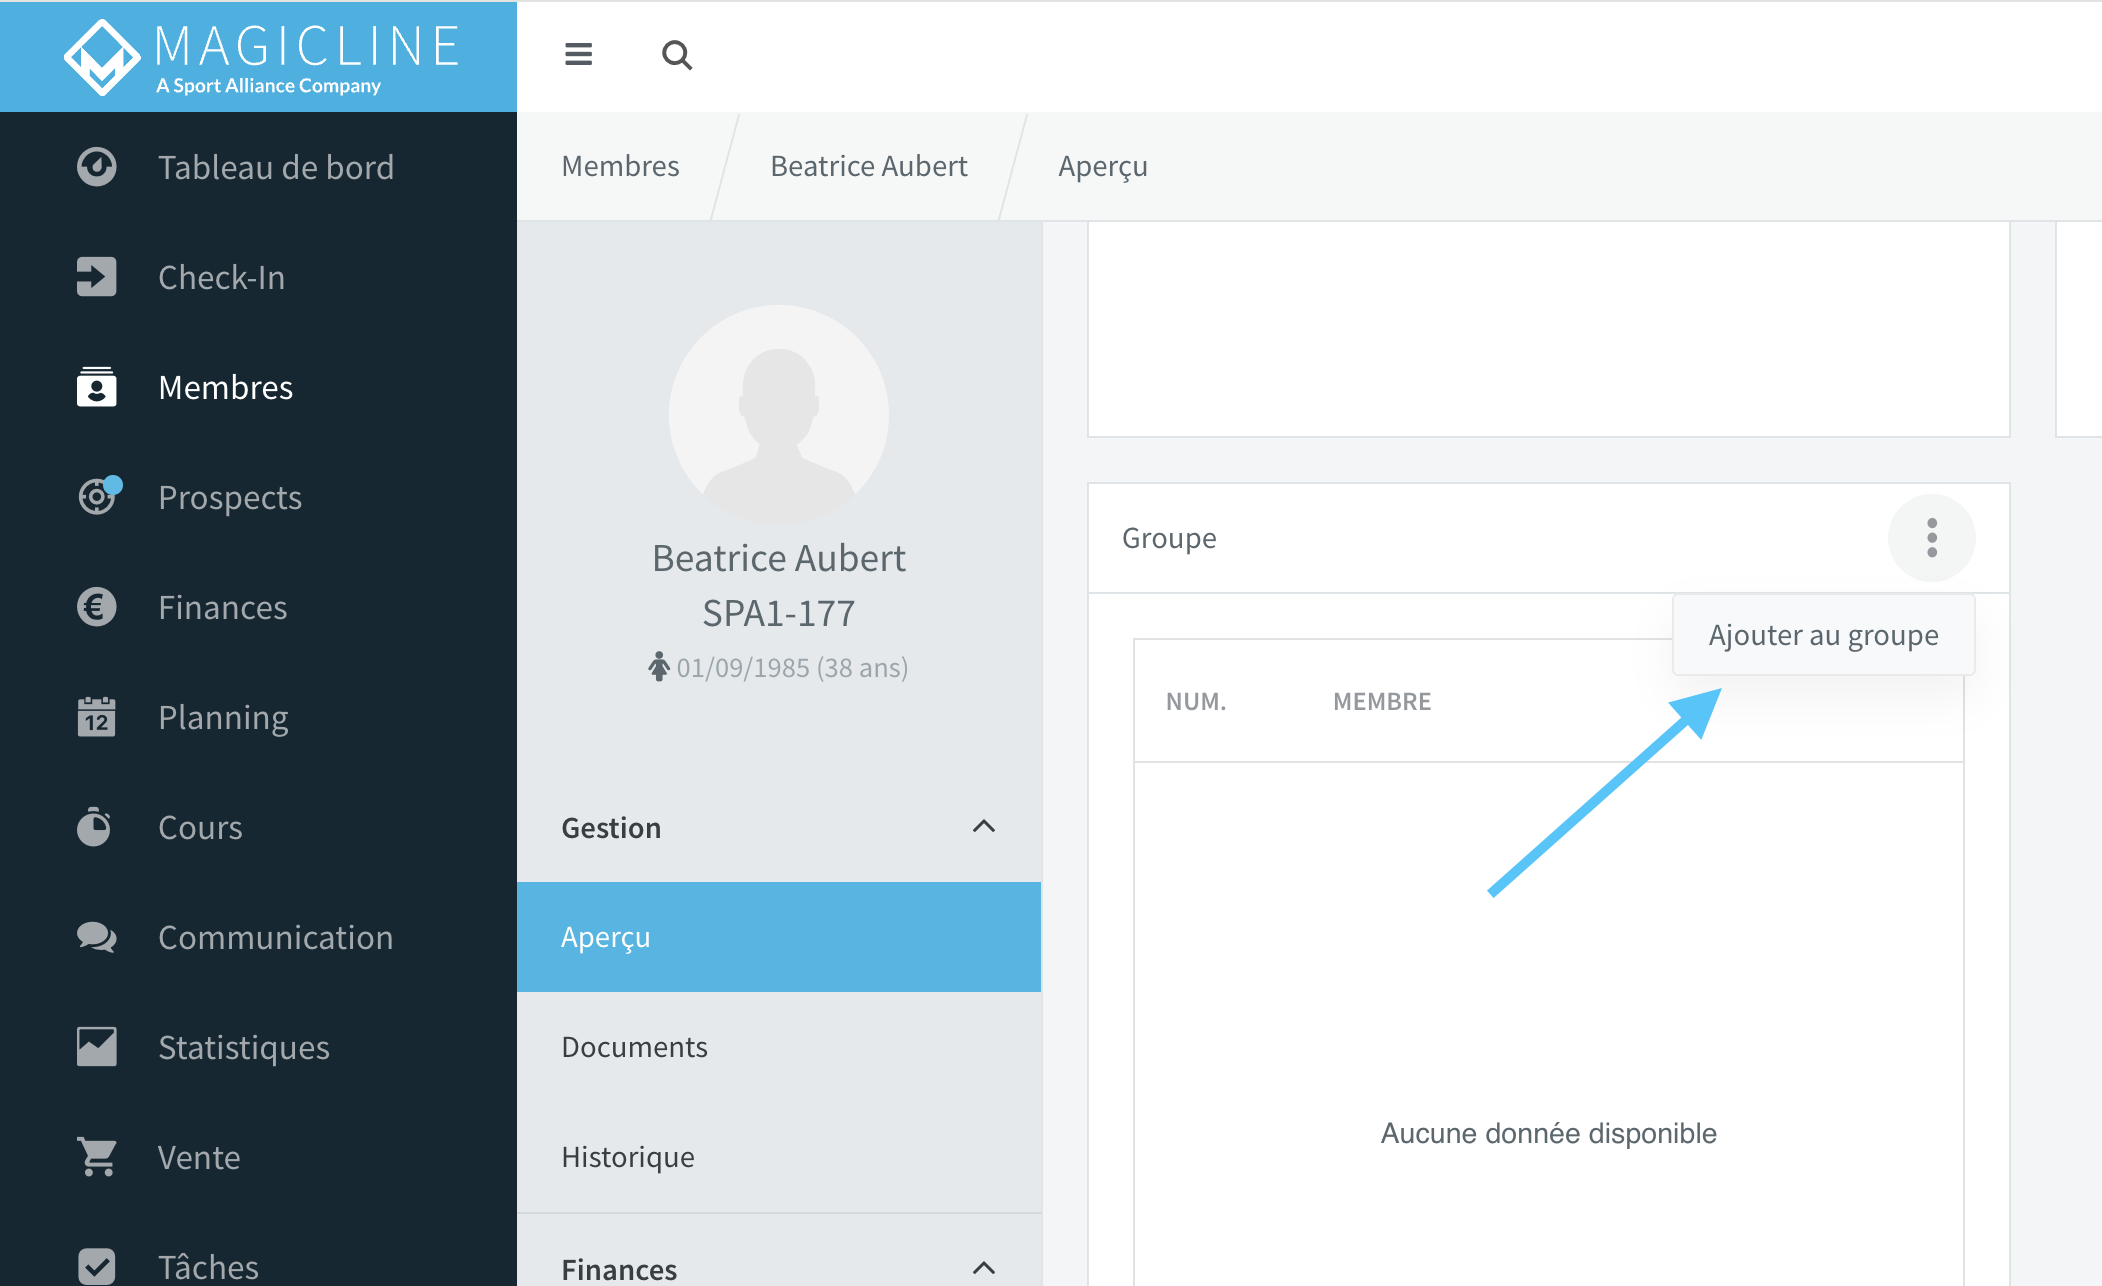Click the Vente shopping cart icon
Screen dimensions: 2102x1286
pyautogui.click(x=97, y=1157)
